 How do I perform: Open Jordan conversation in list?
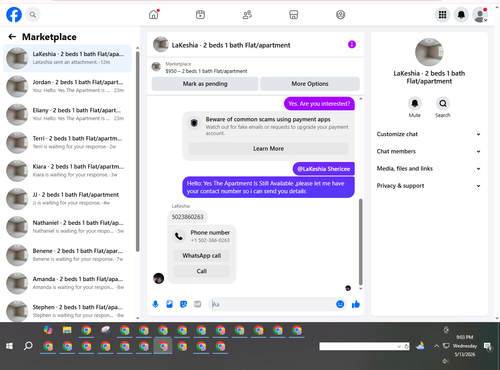point(68,86)
